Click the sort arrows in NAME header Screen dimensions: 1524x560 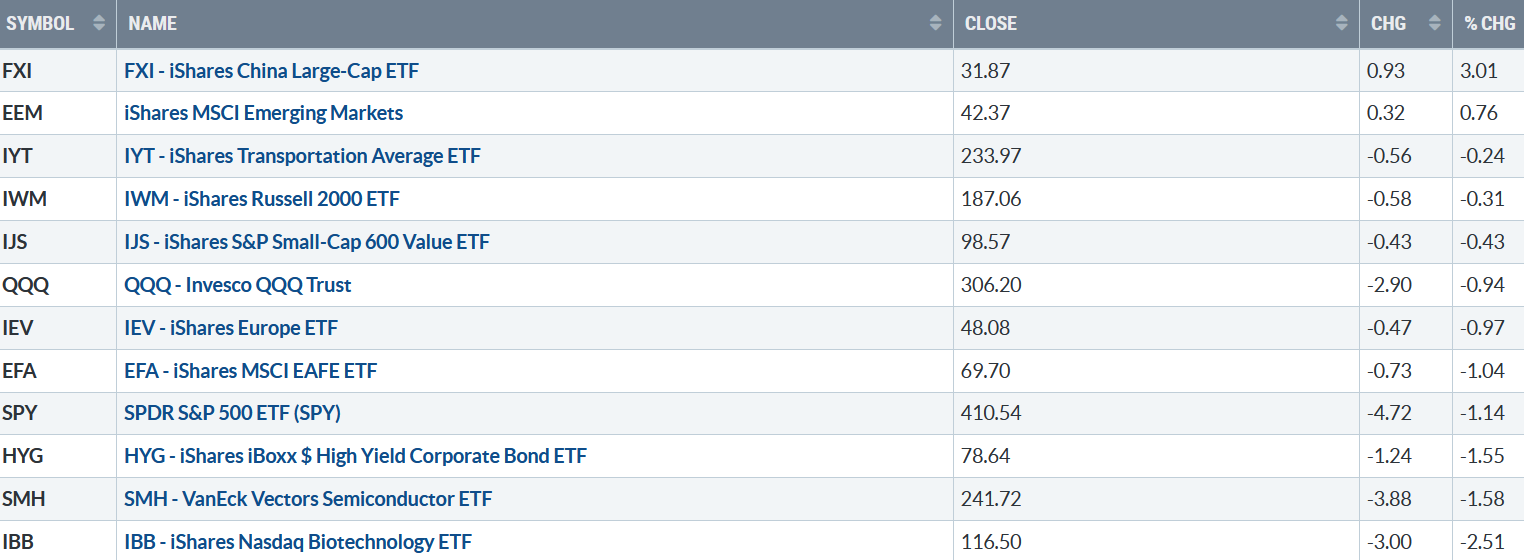click(935, 23)
